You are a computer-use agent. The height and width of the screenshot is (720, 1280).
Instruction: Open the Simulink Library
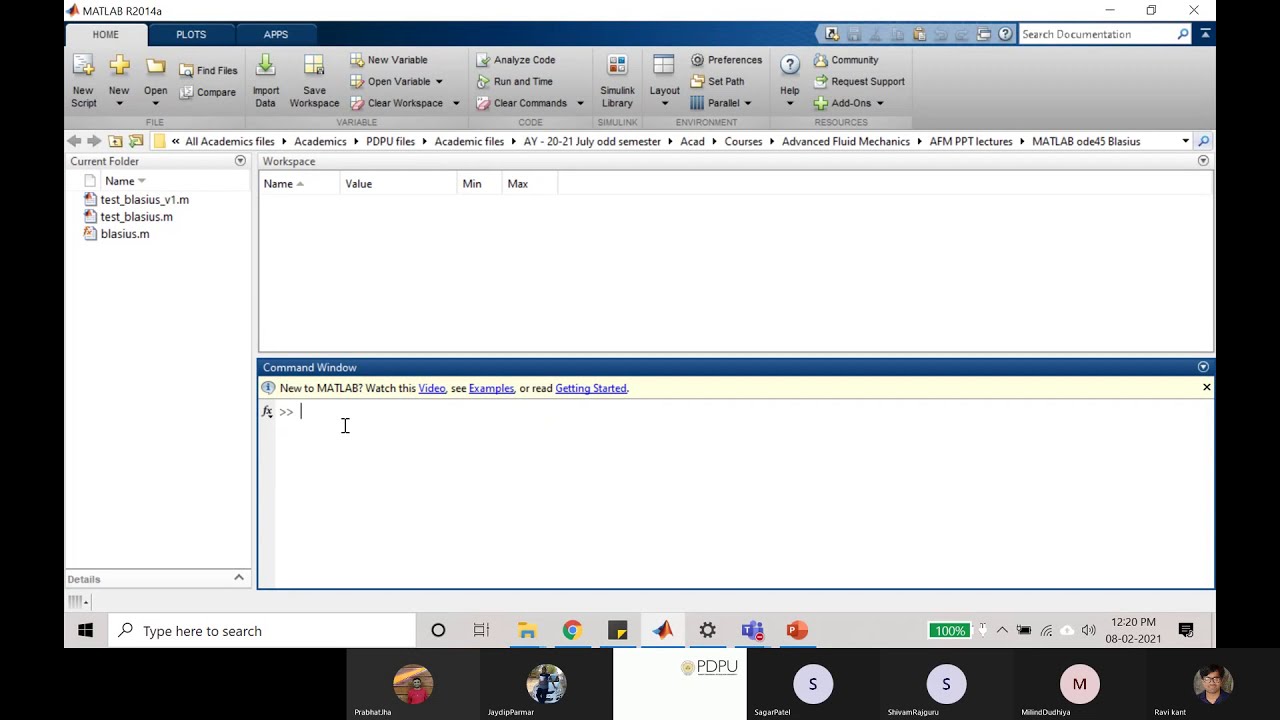(617, 81)
